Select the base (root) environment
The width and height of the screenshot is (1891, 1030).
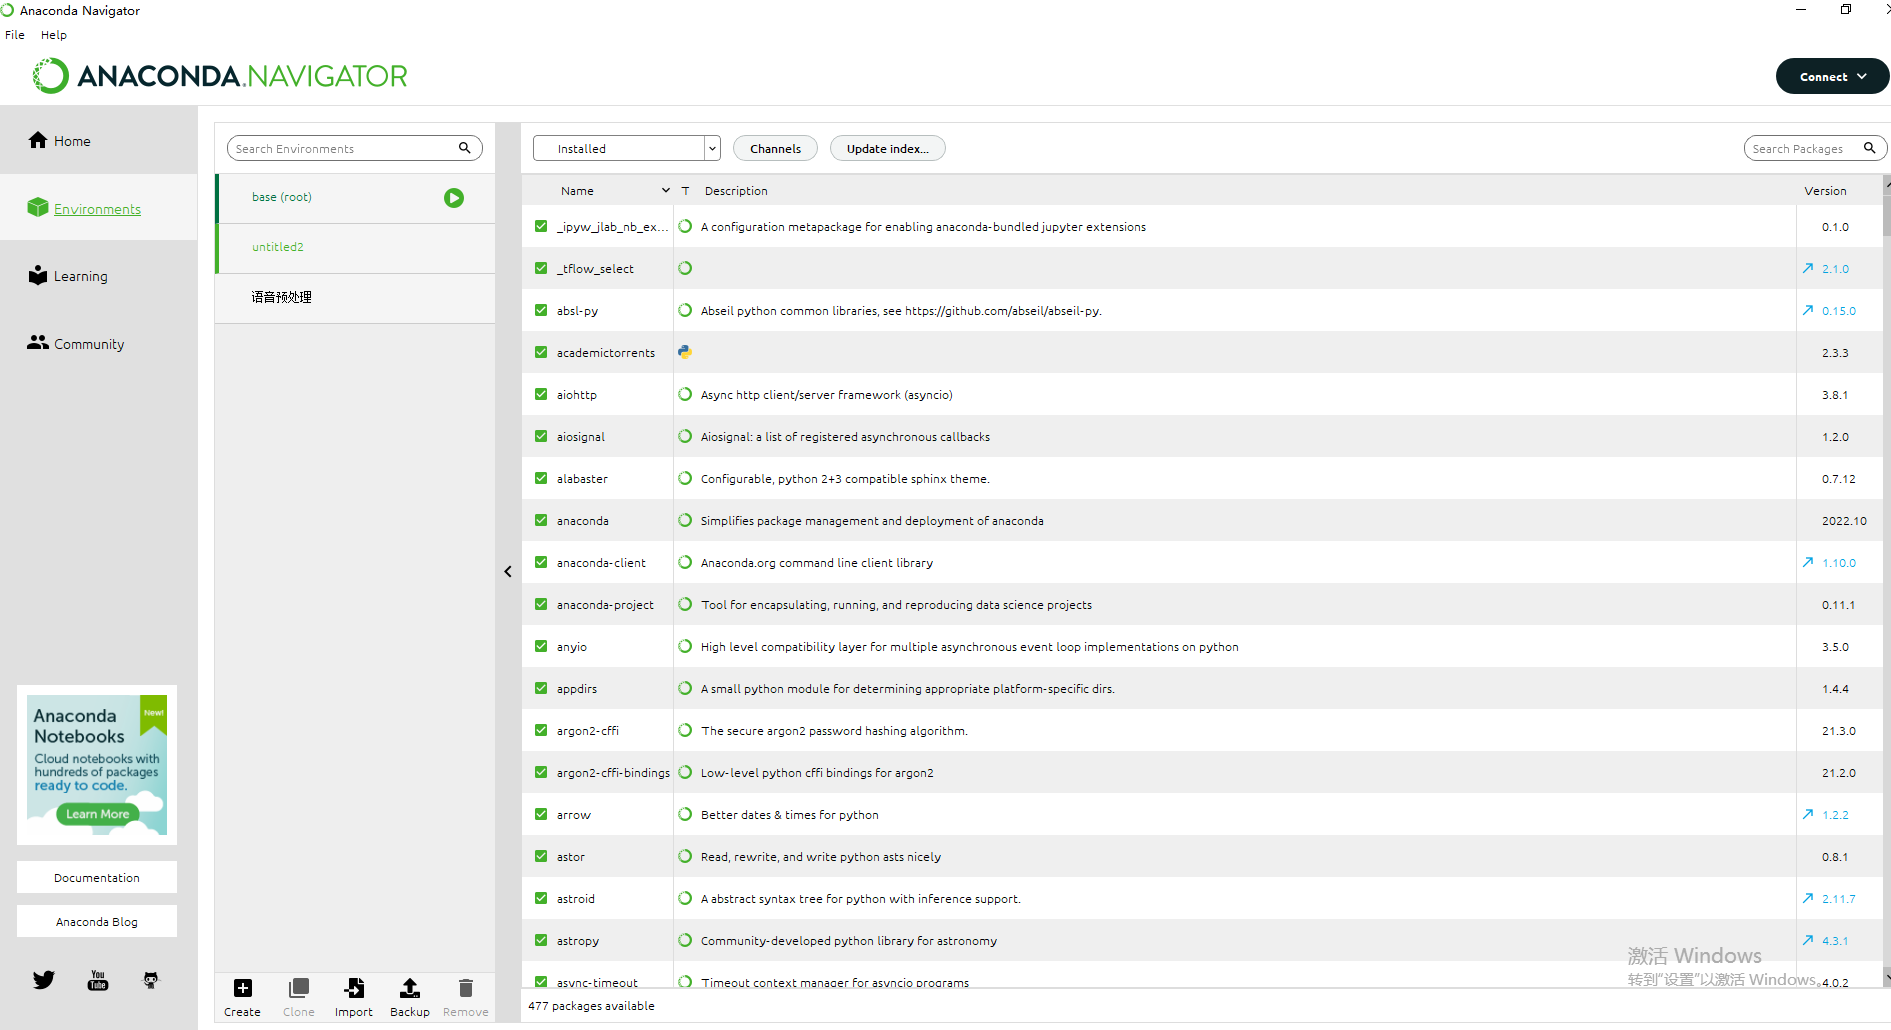coord(355,198)
